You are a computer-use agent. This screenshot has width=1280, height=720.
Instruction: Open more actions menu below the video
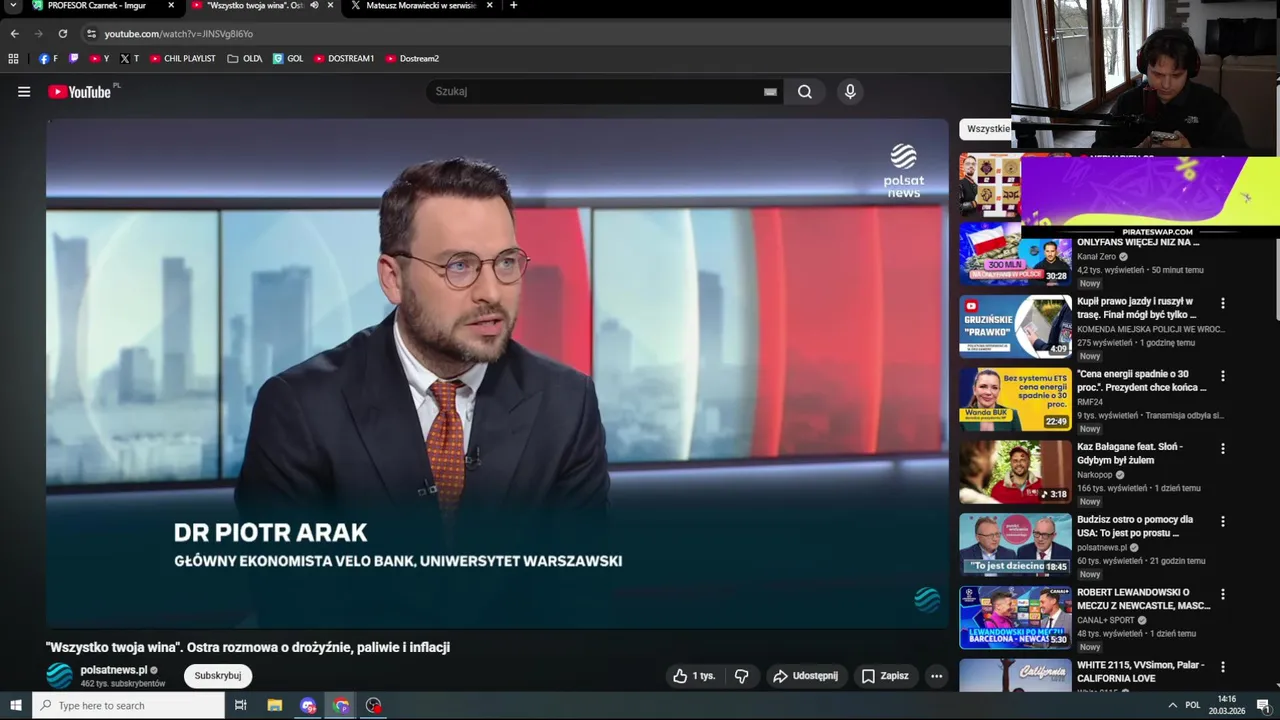click(x=936, y=676)
